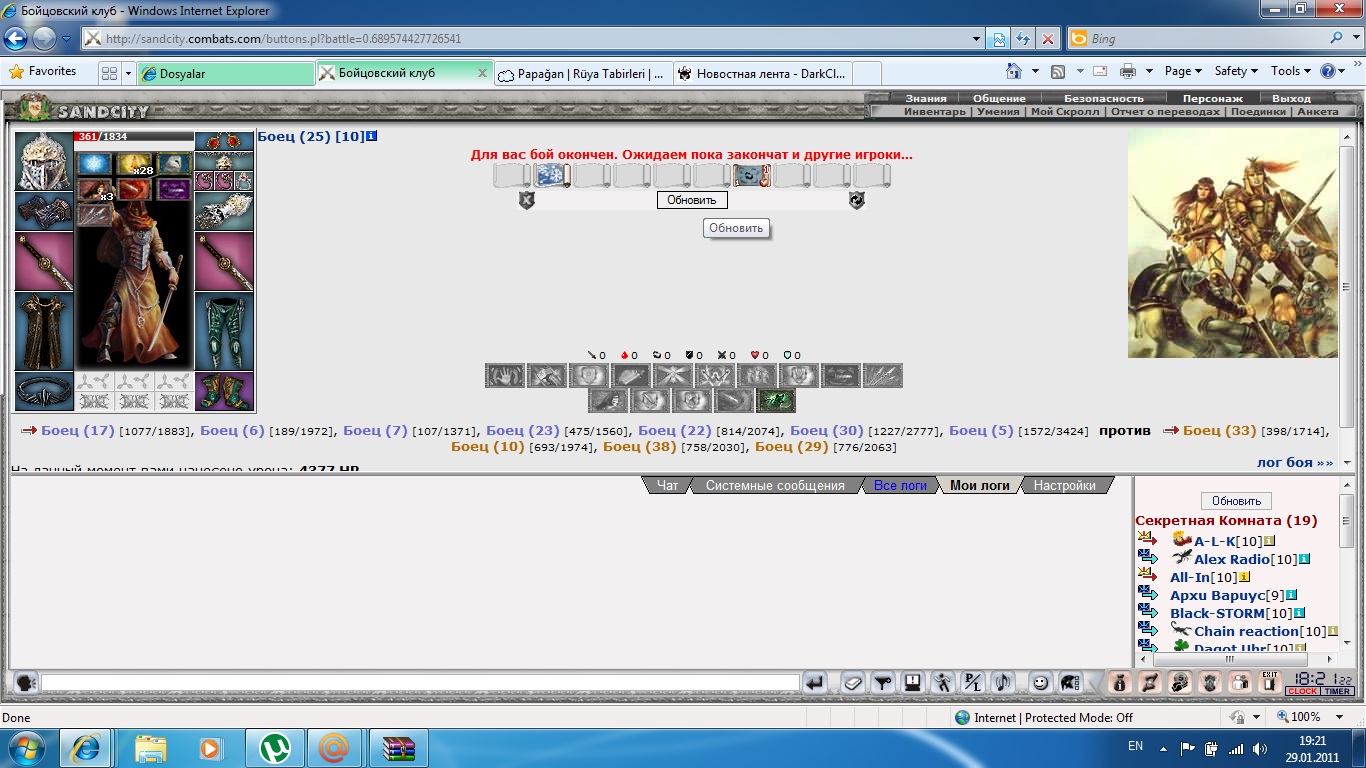Click Обновить button above player list
1366x768 pixels.
pos(1236,501)
